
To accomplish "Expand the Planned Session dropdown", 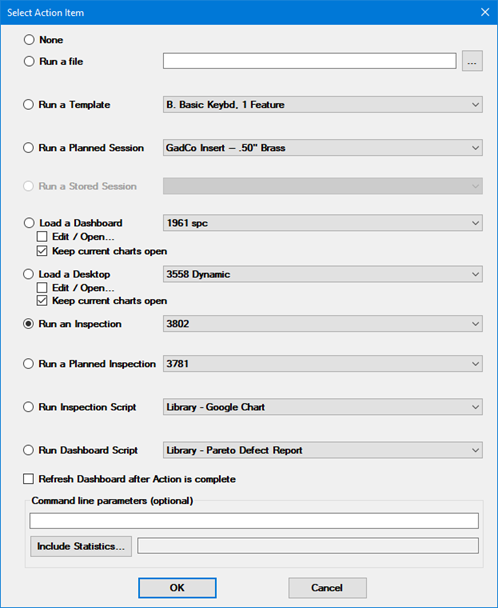I will 323,148.
